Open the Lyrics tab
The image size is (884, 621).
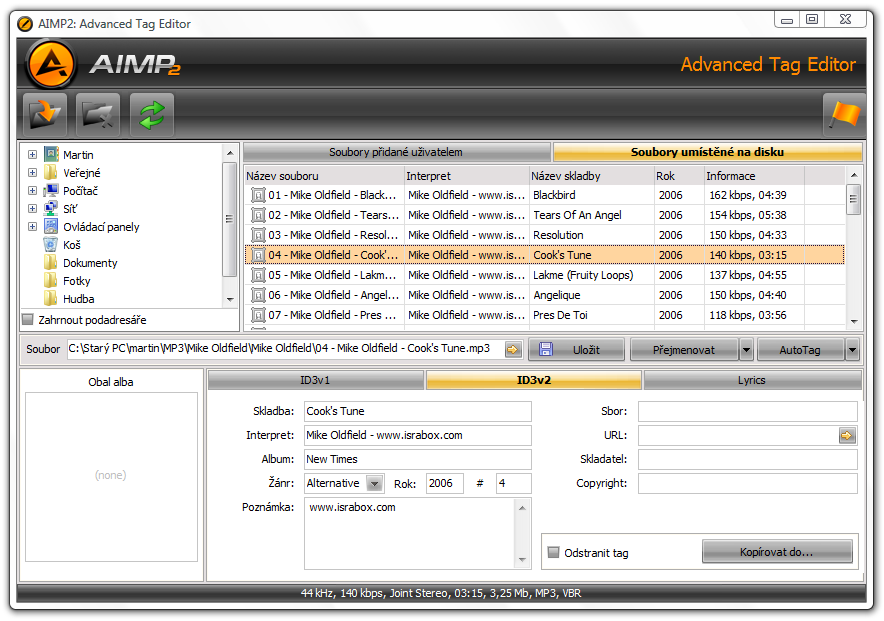coord(752,380)
